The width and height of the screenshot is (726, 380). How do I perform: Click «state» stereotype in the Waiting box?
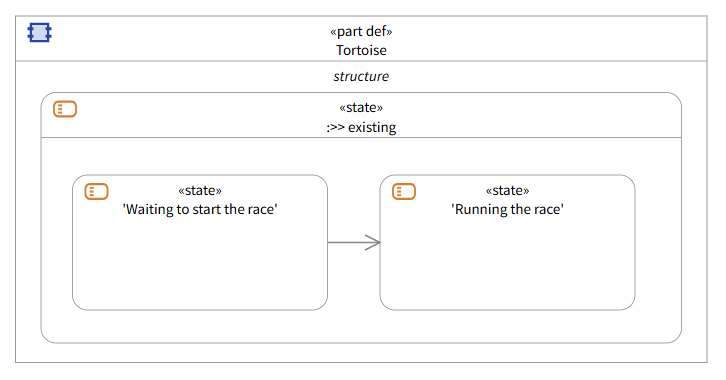200,190
